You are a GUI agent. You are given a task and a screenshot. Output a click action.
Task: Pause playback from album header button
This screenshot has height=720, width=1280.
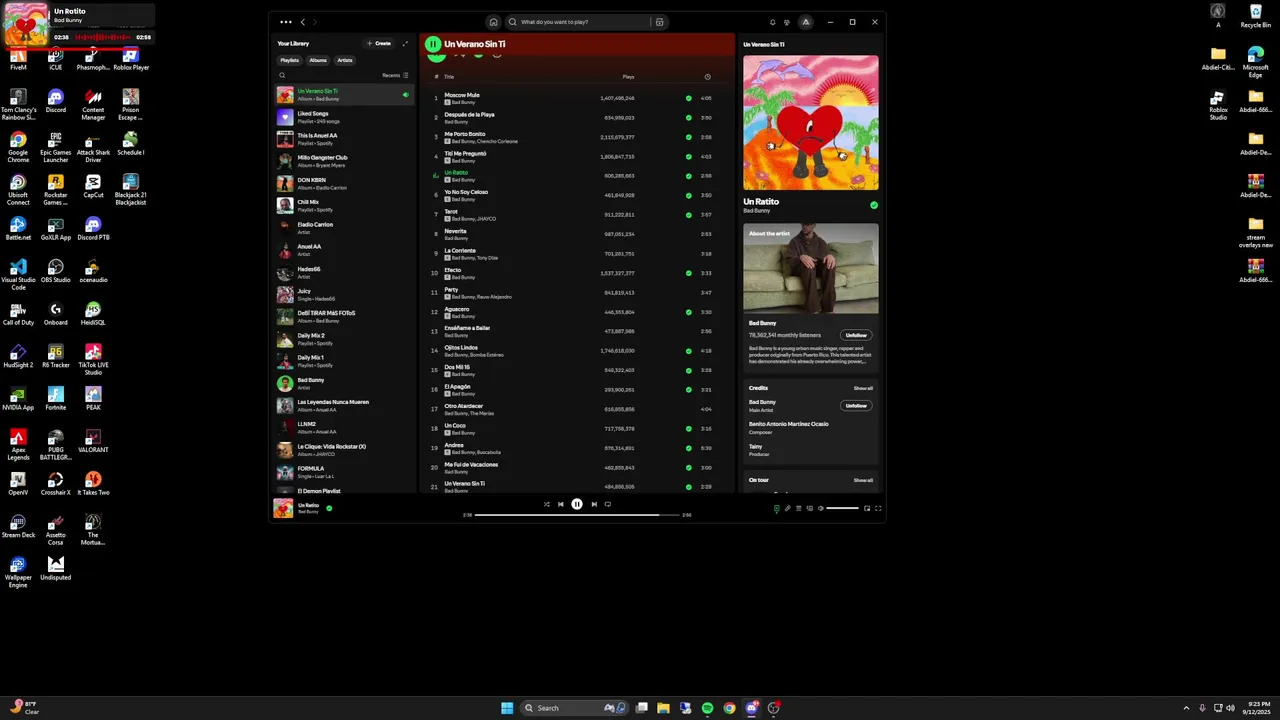(433, 44)
